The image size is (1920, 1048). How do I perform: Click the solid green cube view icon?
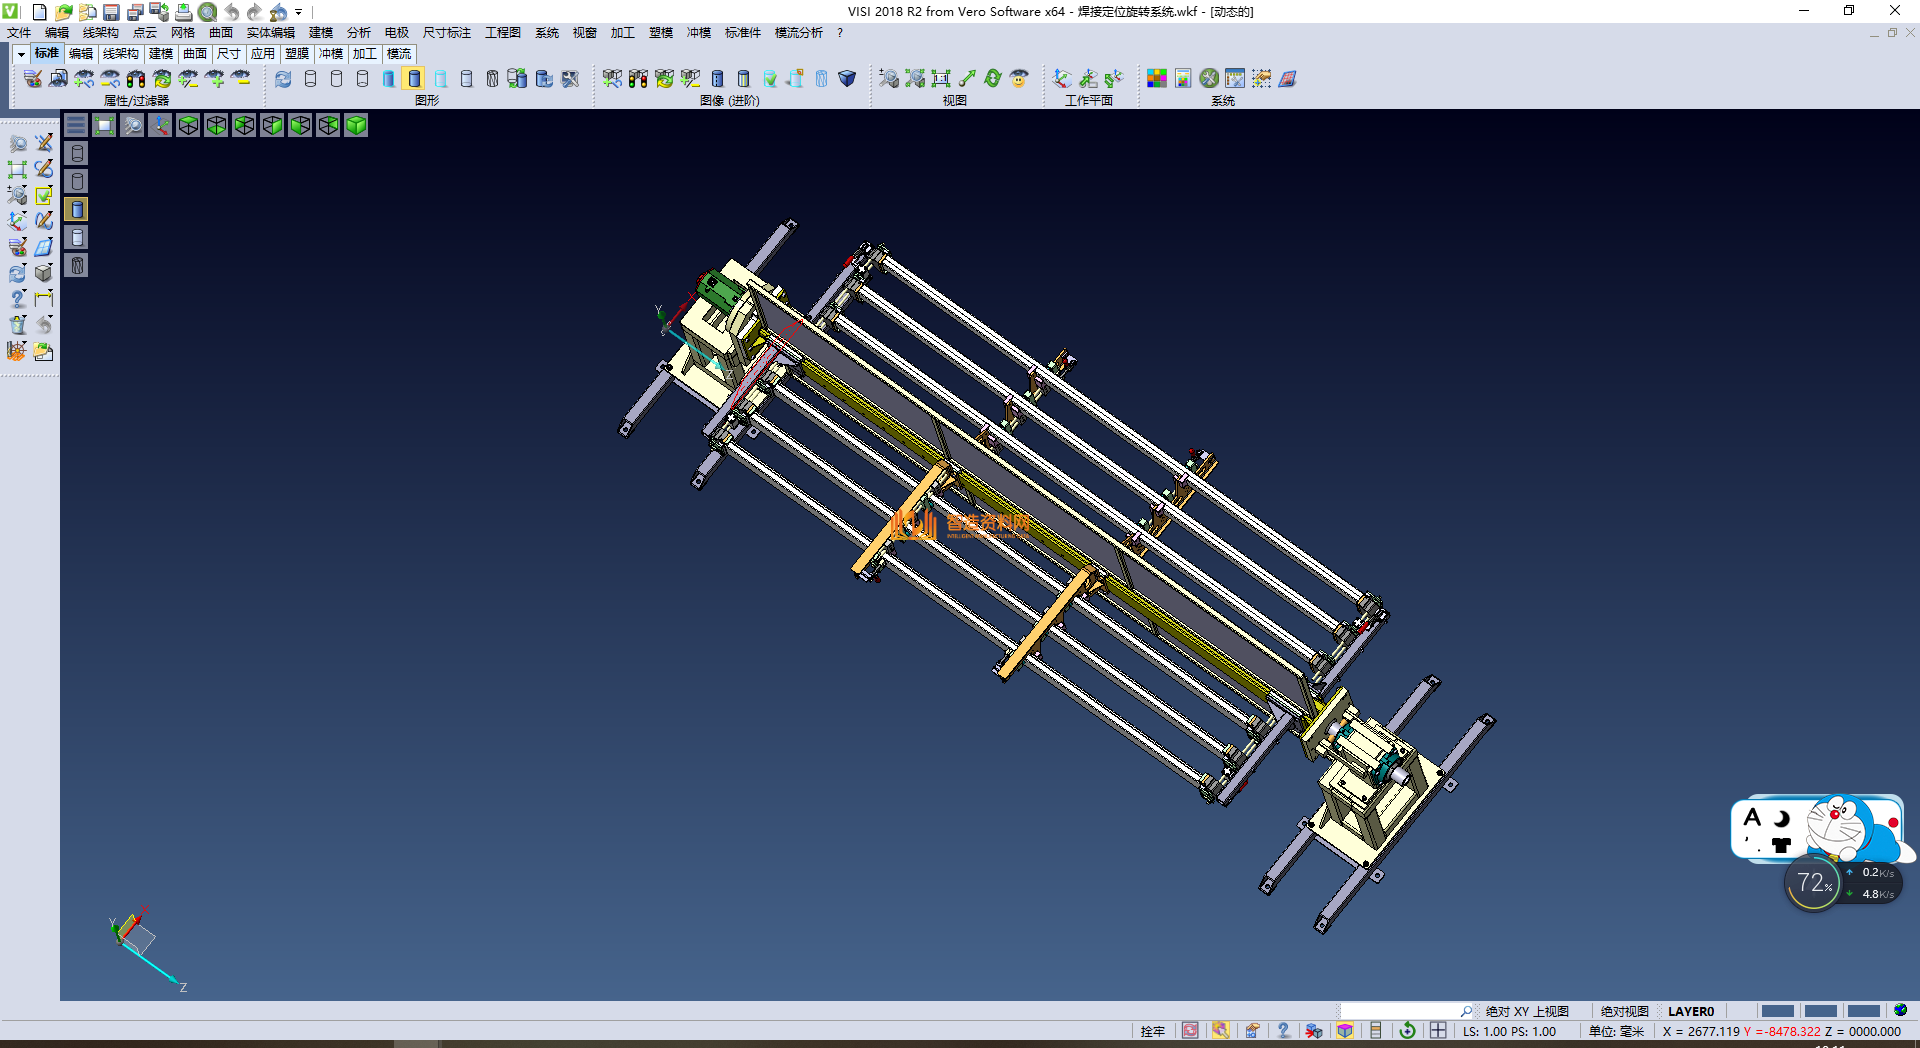(356, 125)
